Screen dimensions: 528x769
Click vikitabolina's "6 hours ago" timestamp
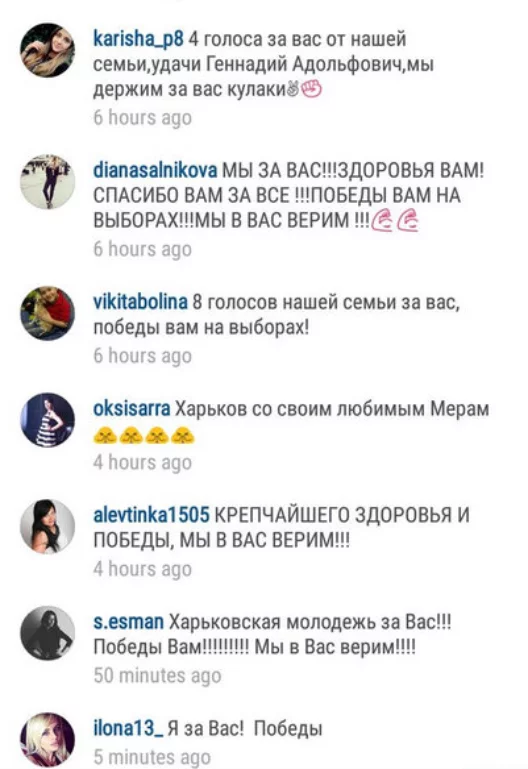[143, 356]
